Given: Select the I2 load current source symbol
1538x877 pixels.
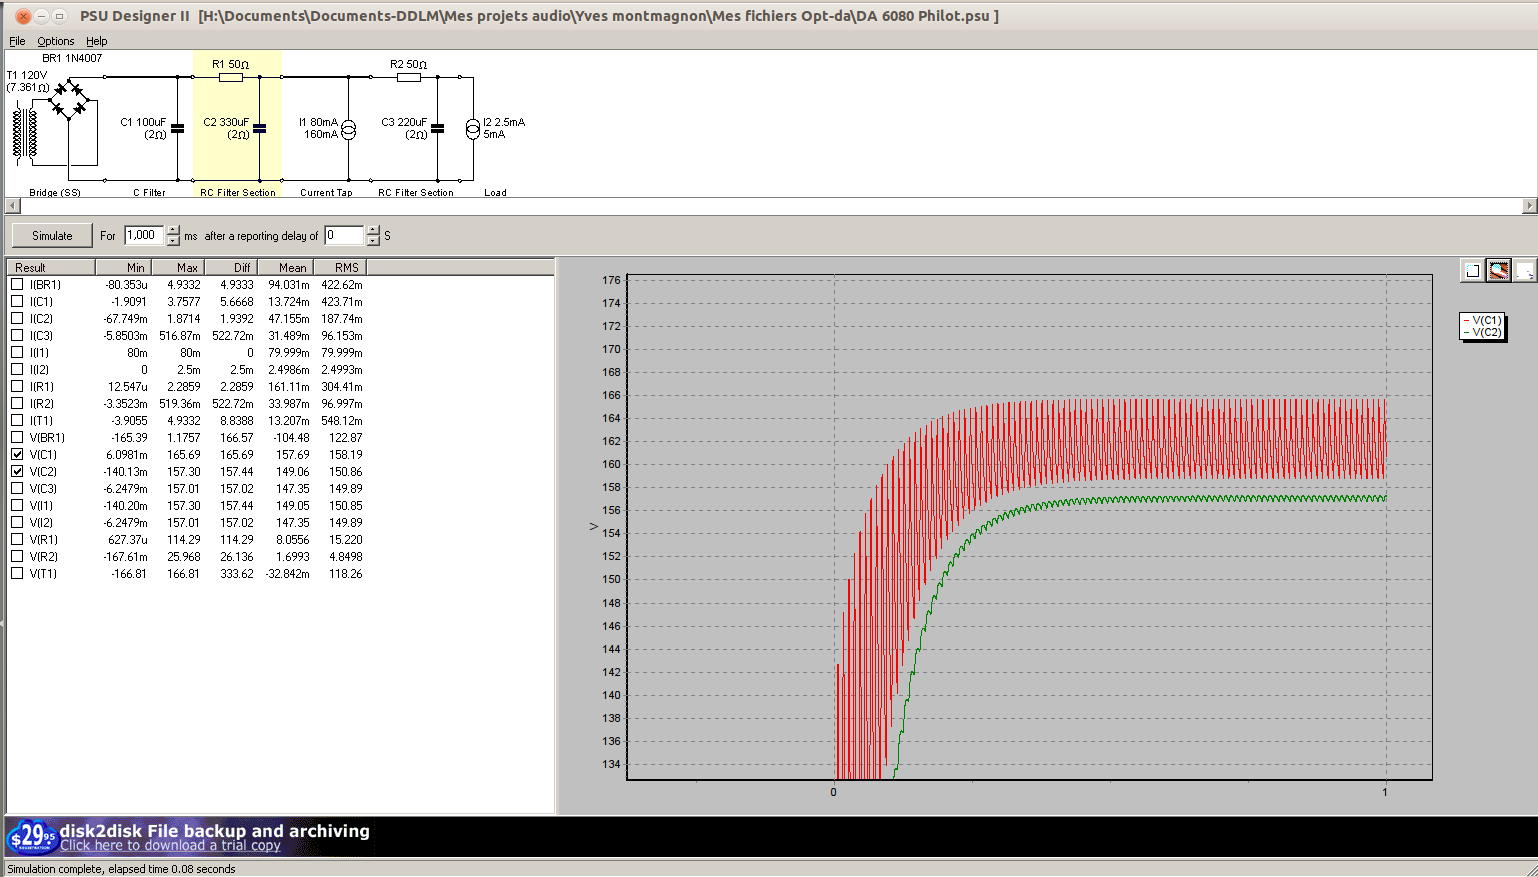Looking at the screenshot, I should [472, 128].
